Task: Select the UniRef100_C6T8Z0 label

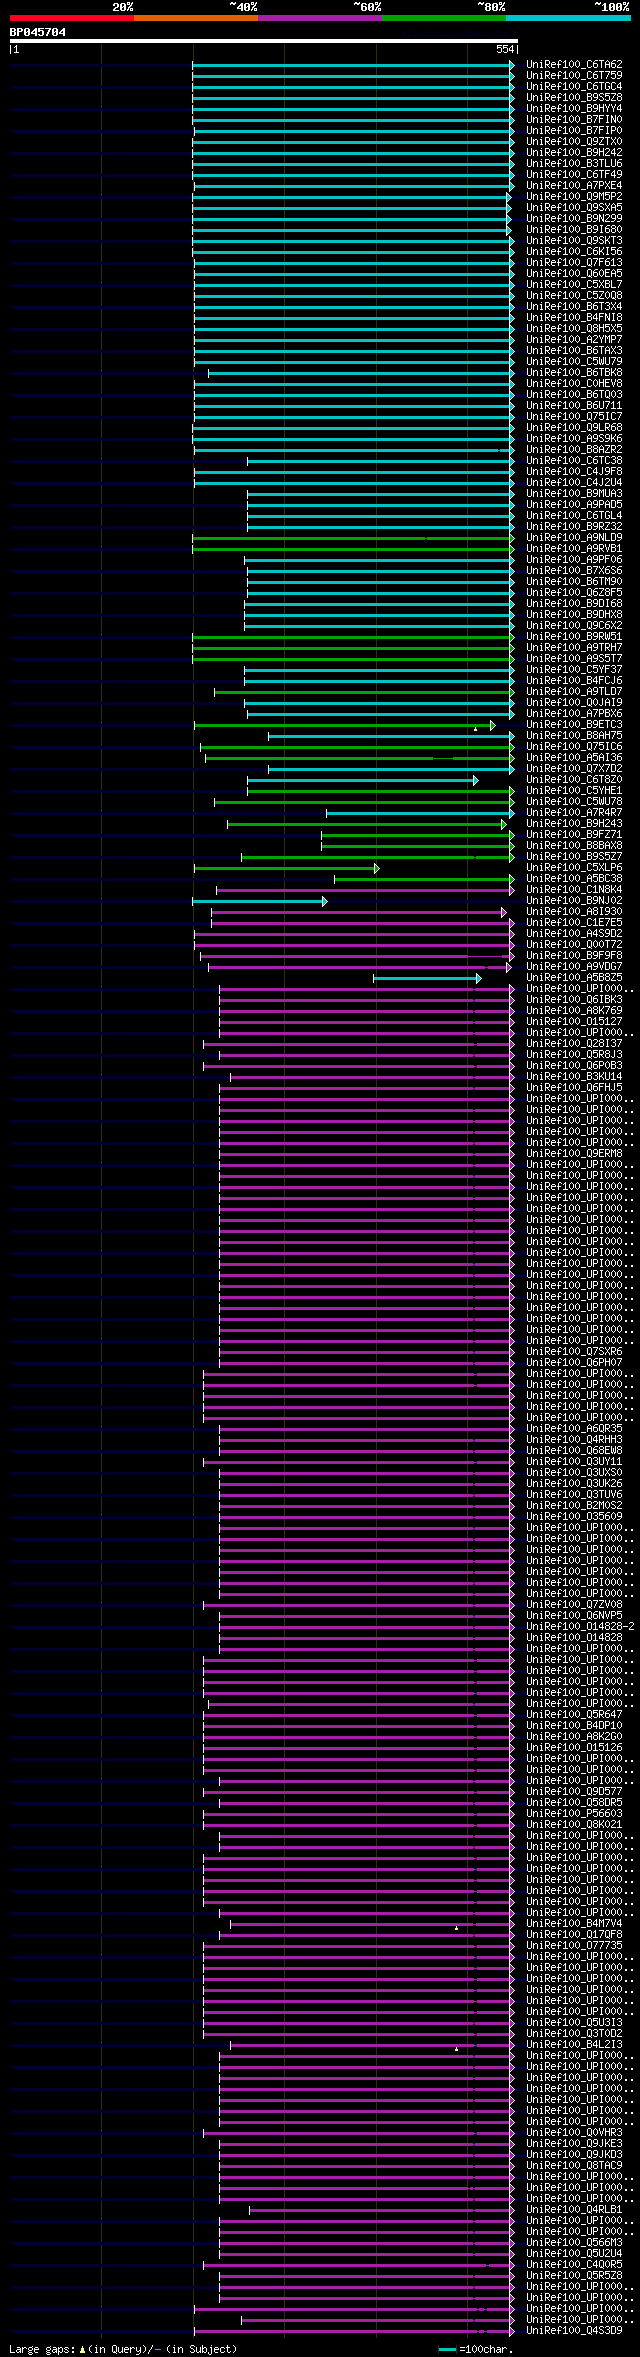Action: pos(574,780)
